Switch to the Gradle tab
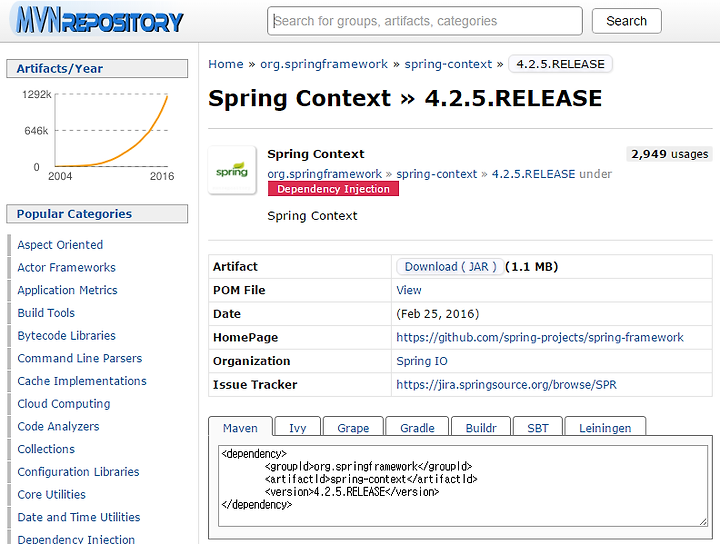This screenshot has height=544, width=720. [x=417, y=427]
